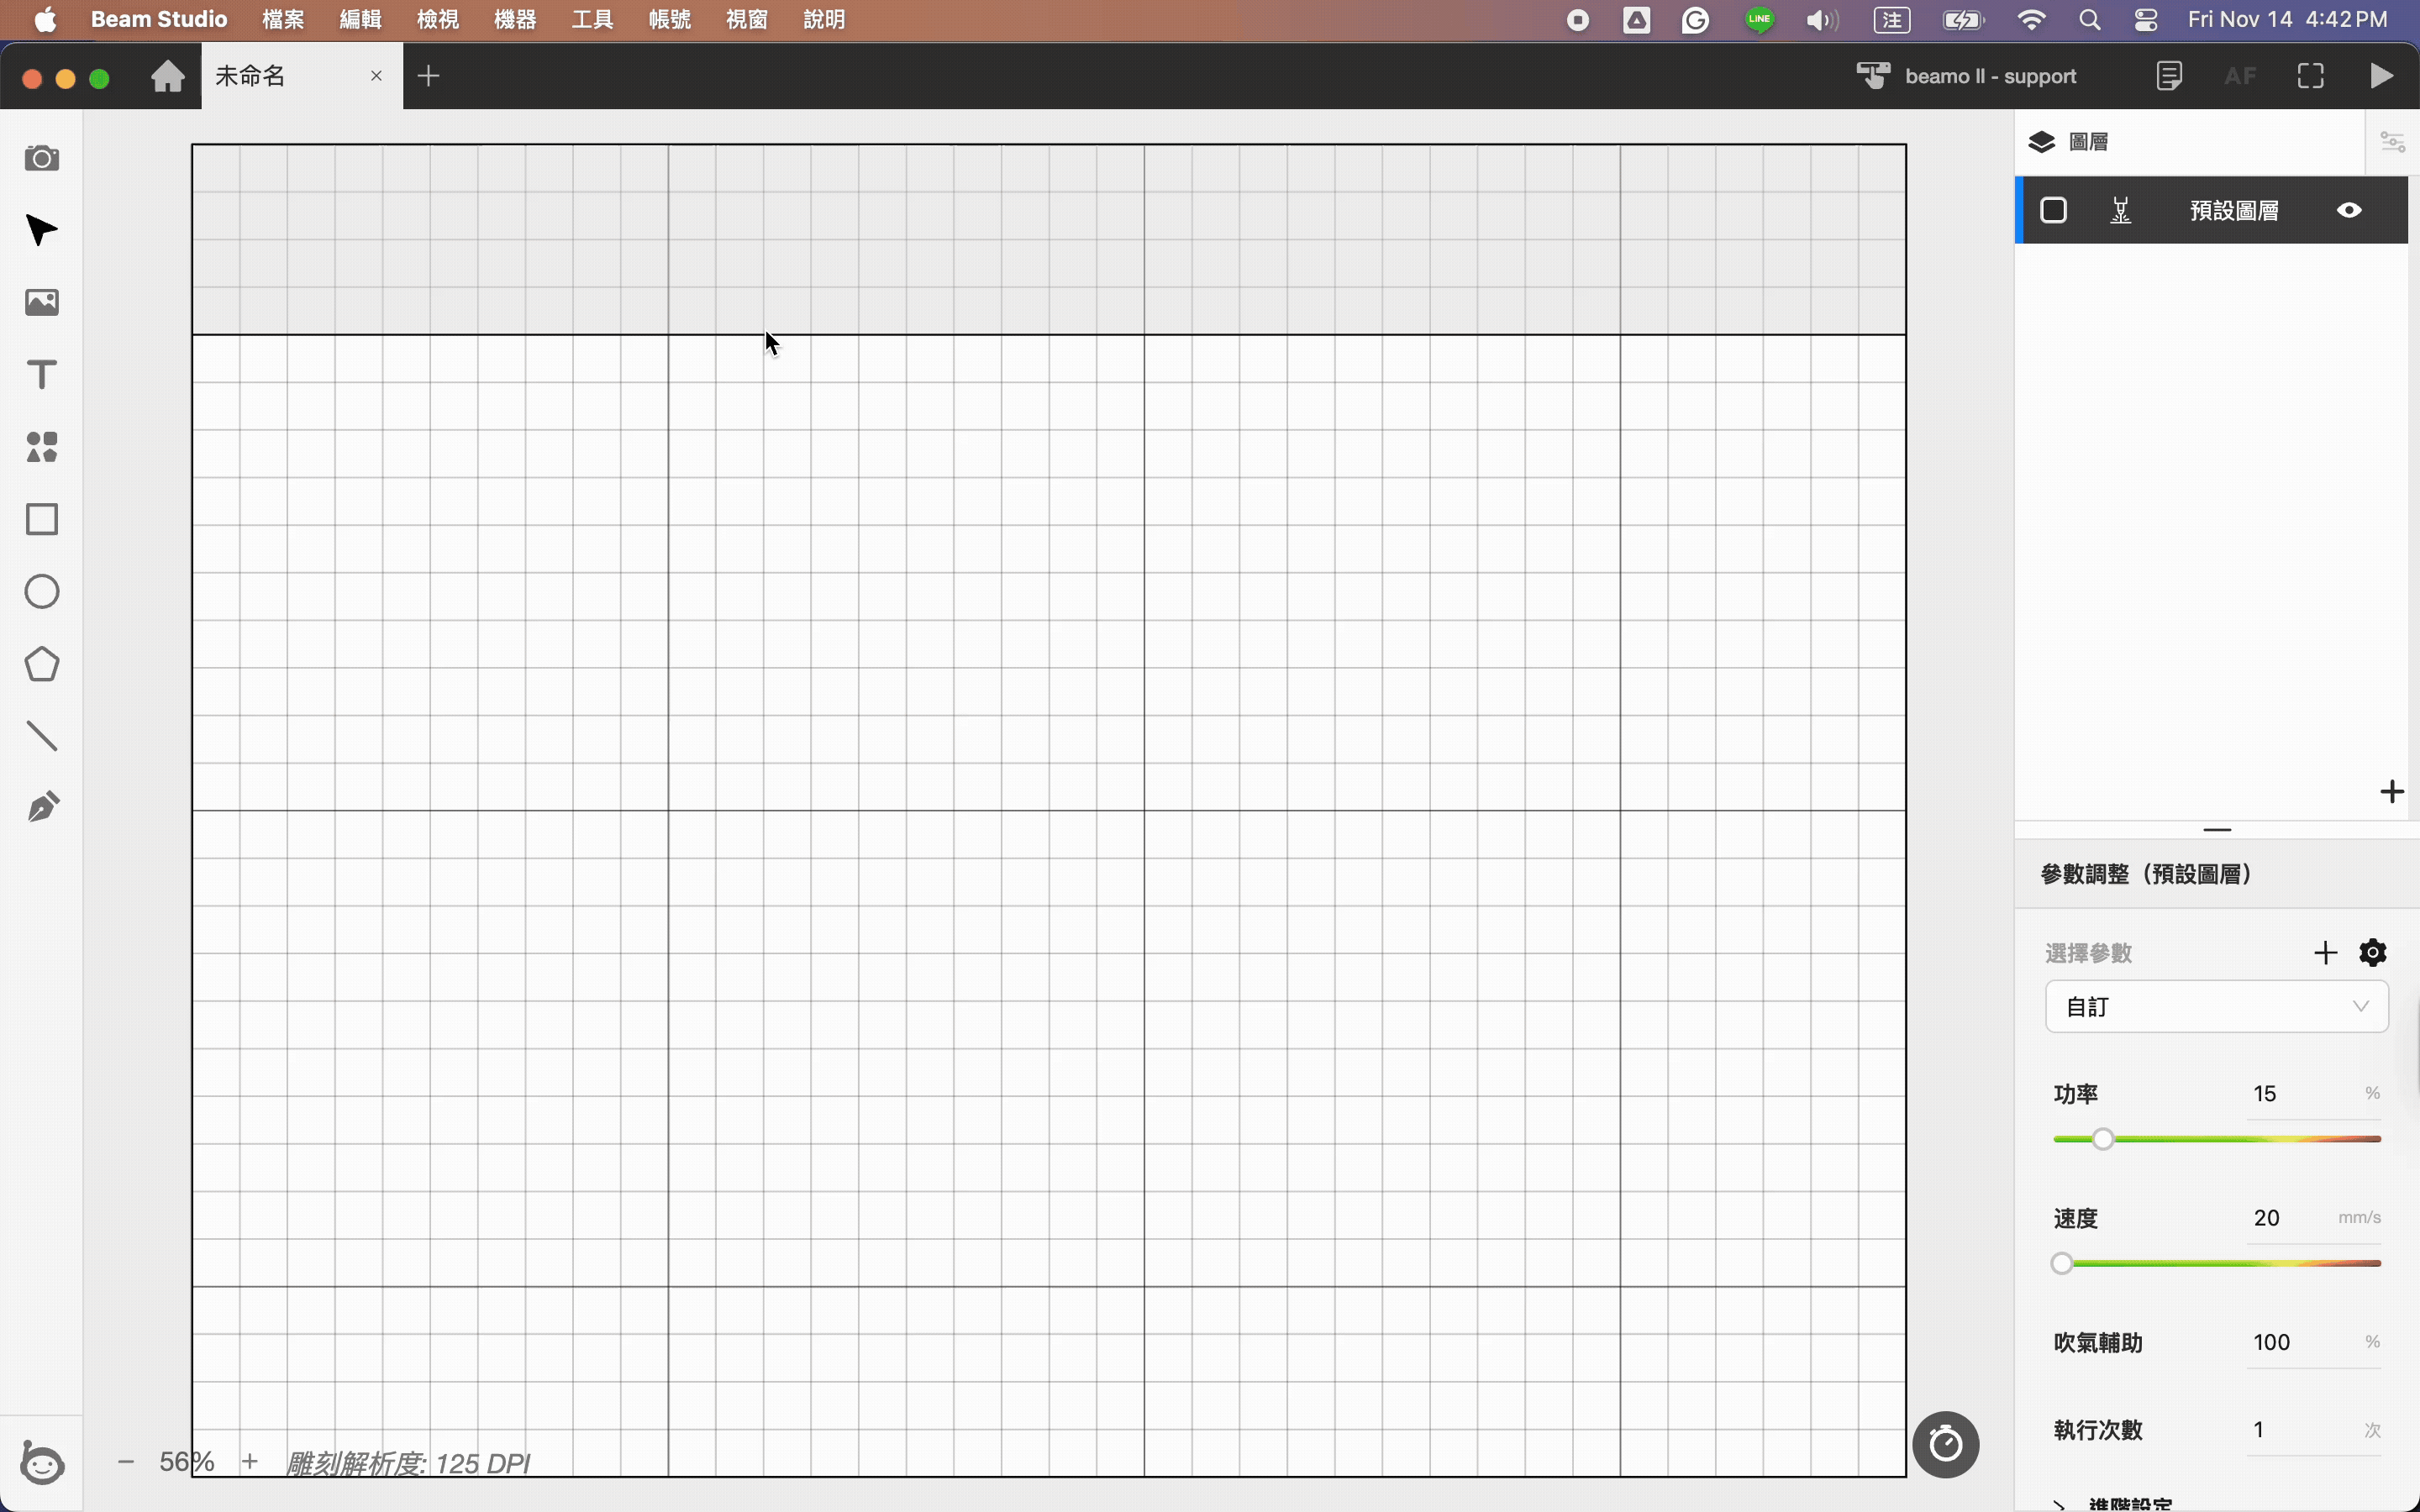Close the 未命名 tab

pos(376,76)
